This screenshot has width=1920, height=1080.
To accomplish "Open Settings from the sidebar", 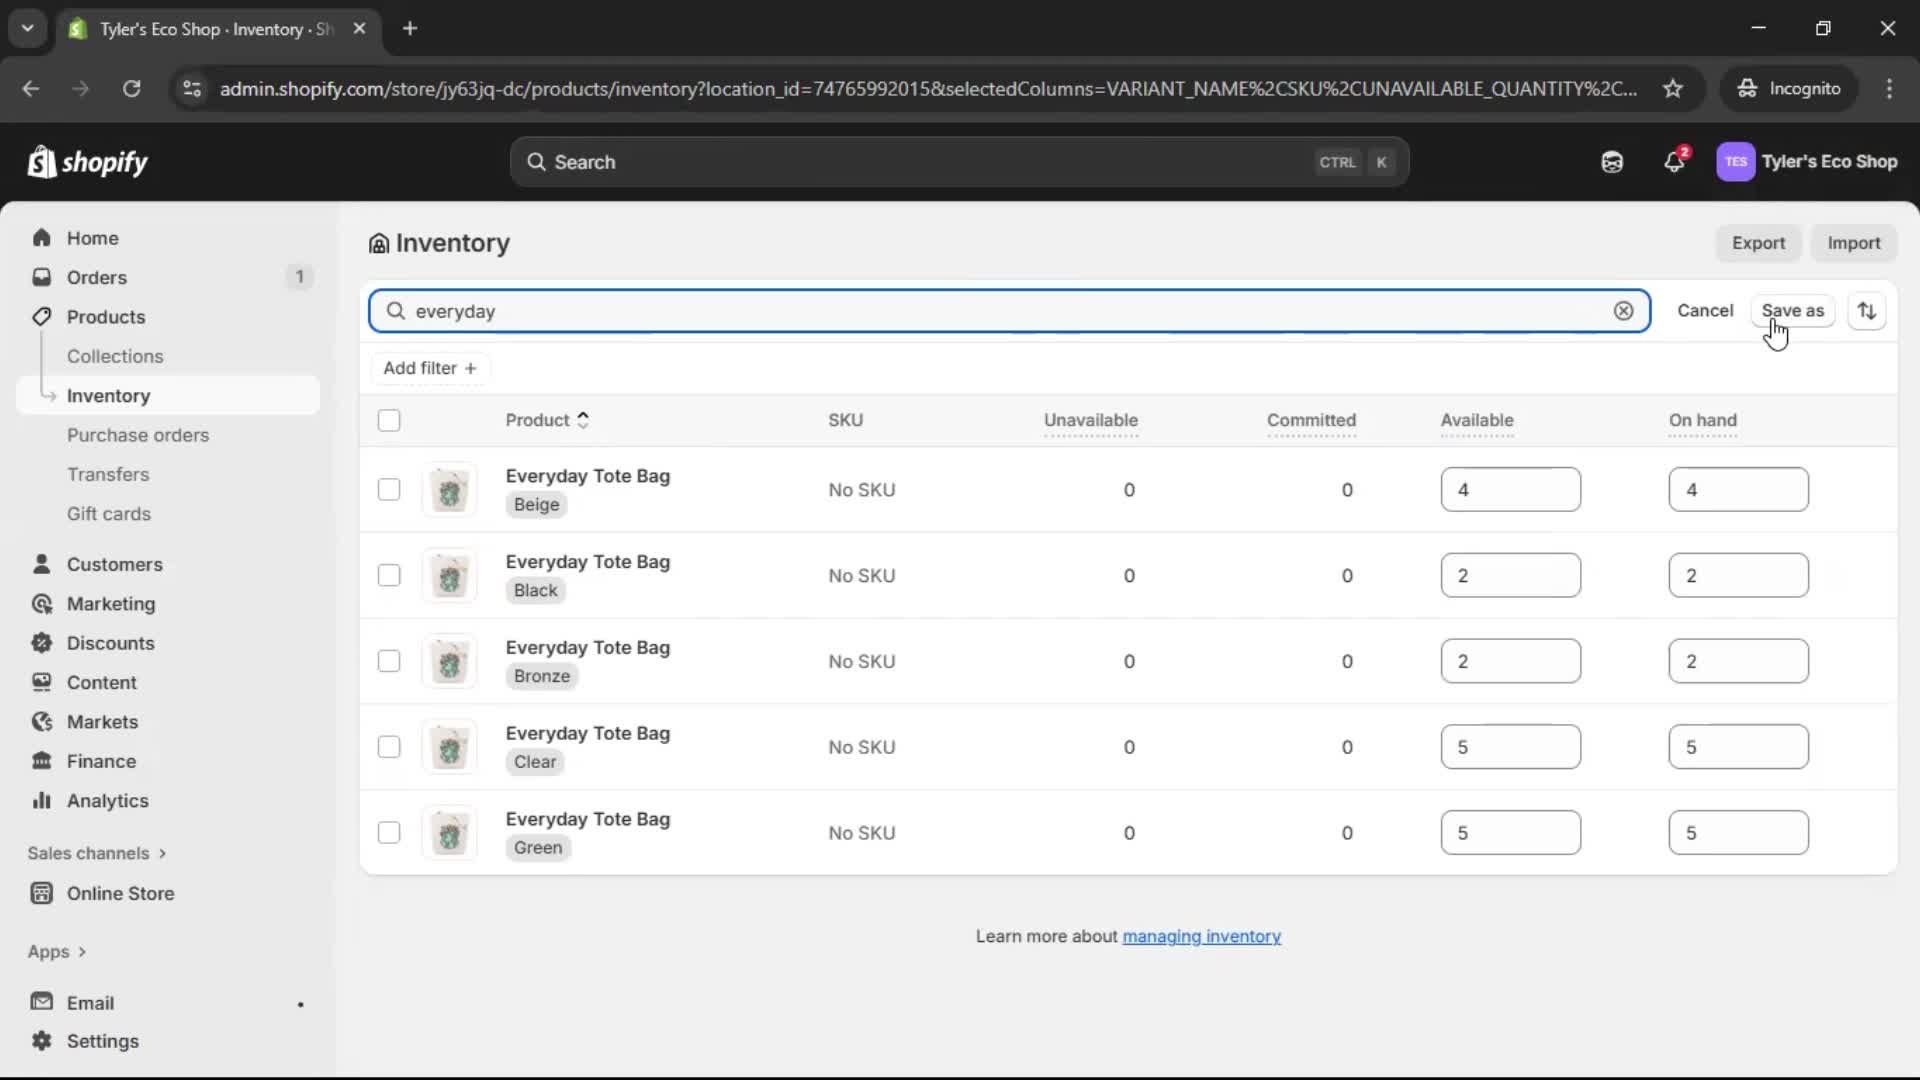I will coord(101,1041).
